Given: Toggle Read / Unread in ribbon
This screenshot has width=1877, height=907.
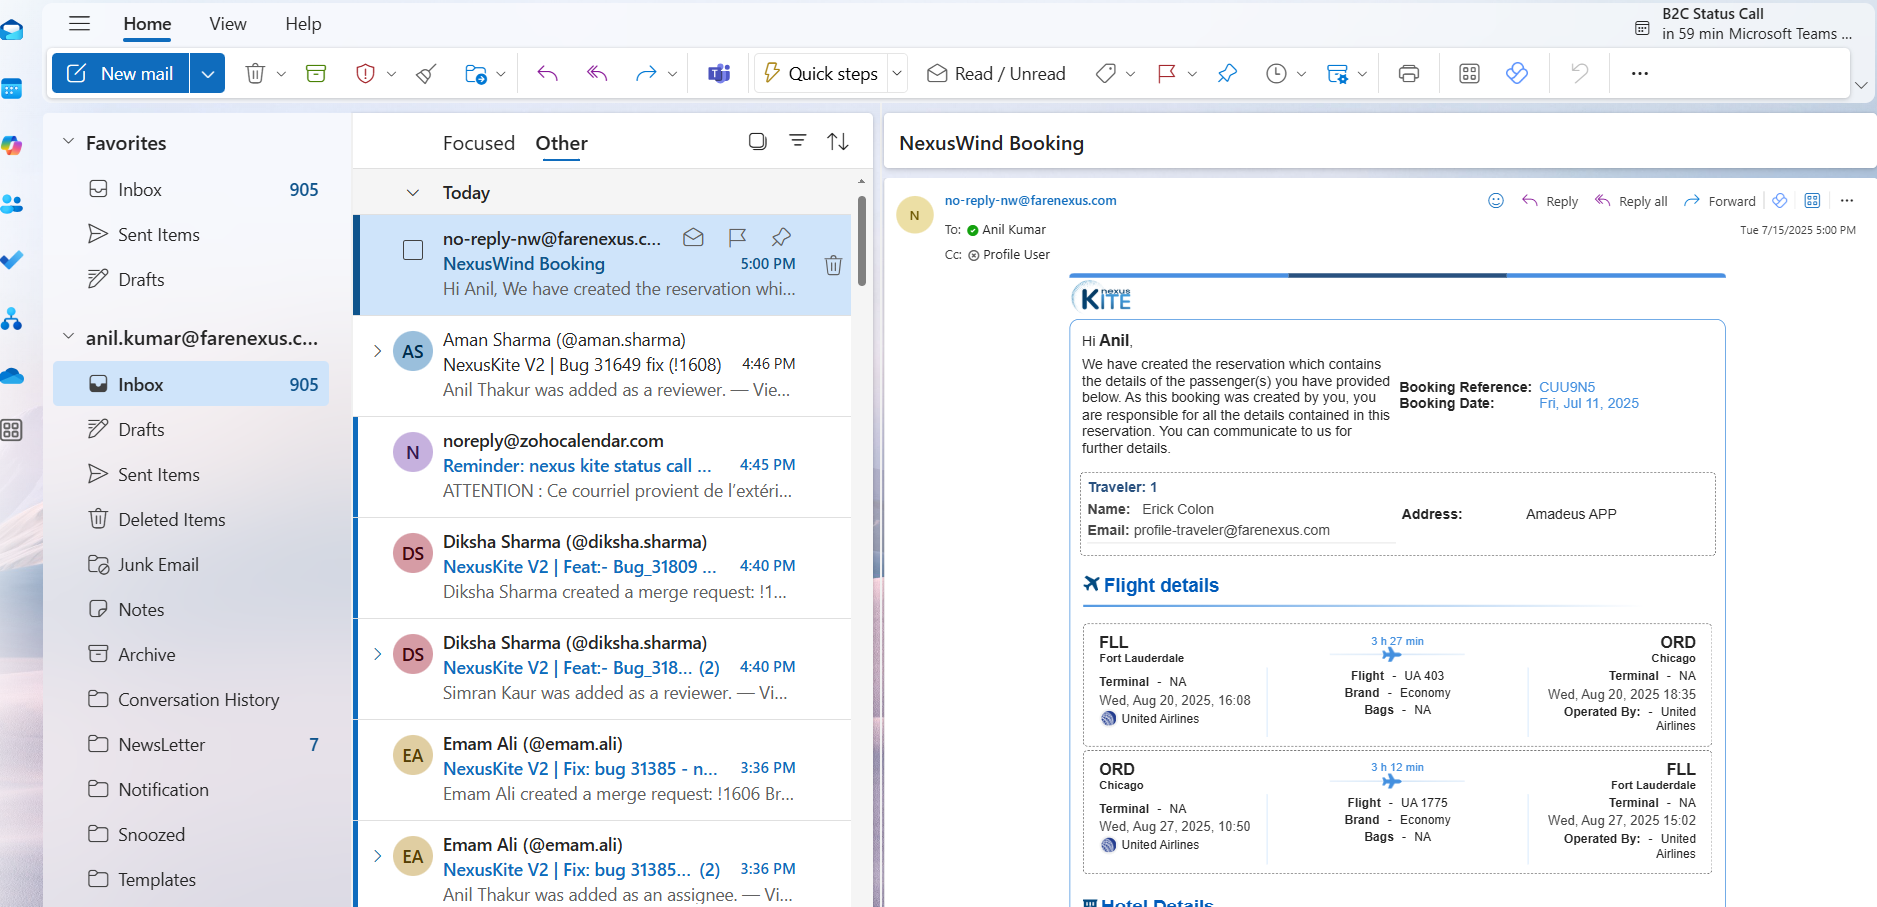Looking at the screenshot, I should (x=996, y=73).
